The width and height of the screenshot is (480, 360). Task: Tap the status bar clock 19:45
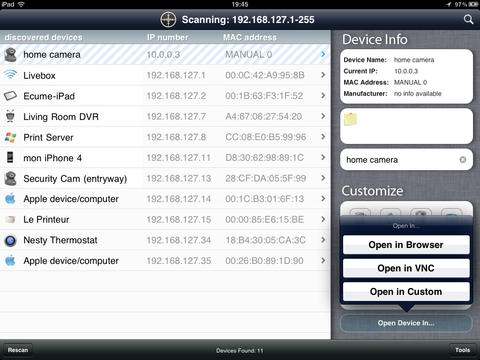click(x=240, y=4)
